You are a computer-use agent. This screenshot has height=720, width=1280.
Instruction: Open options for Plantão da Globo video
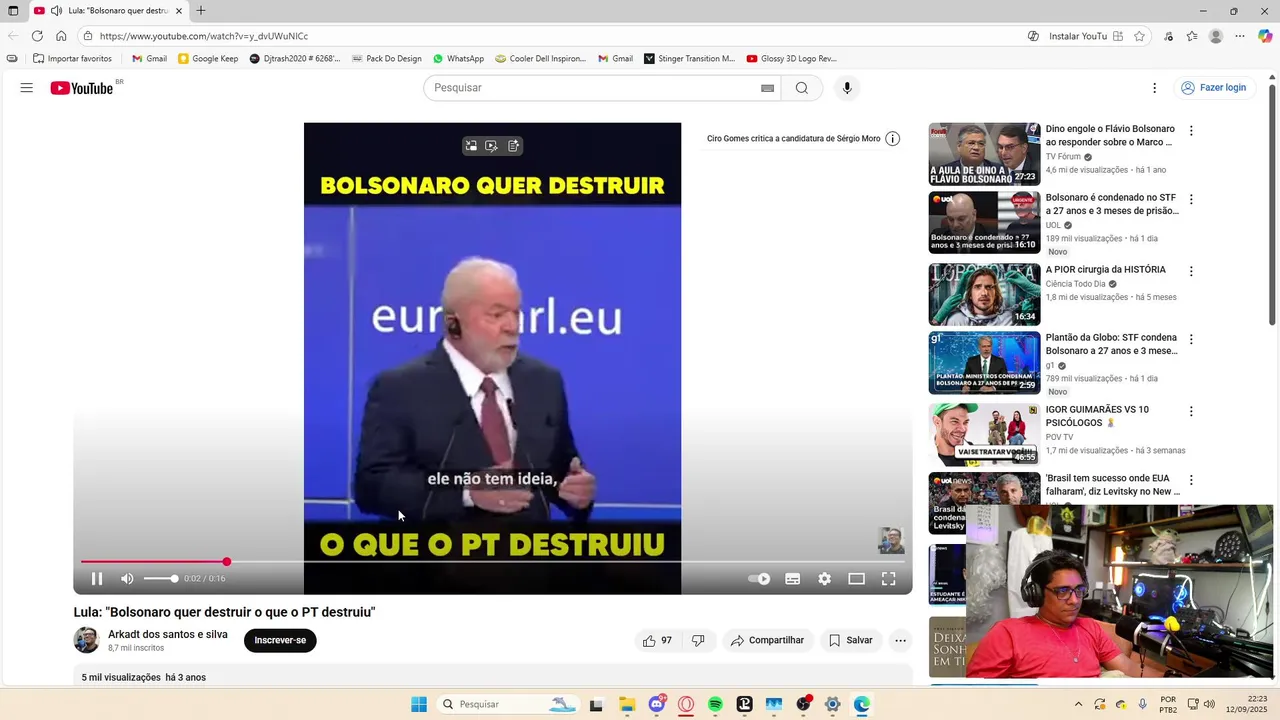point(1191,339)
